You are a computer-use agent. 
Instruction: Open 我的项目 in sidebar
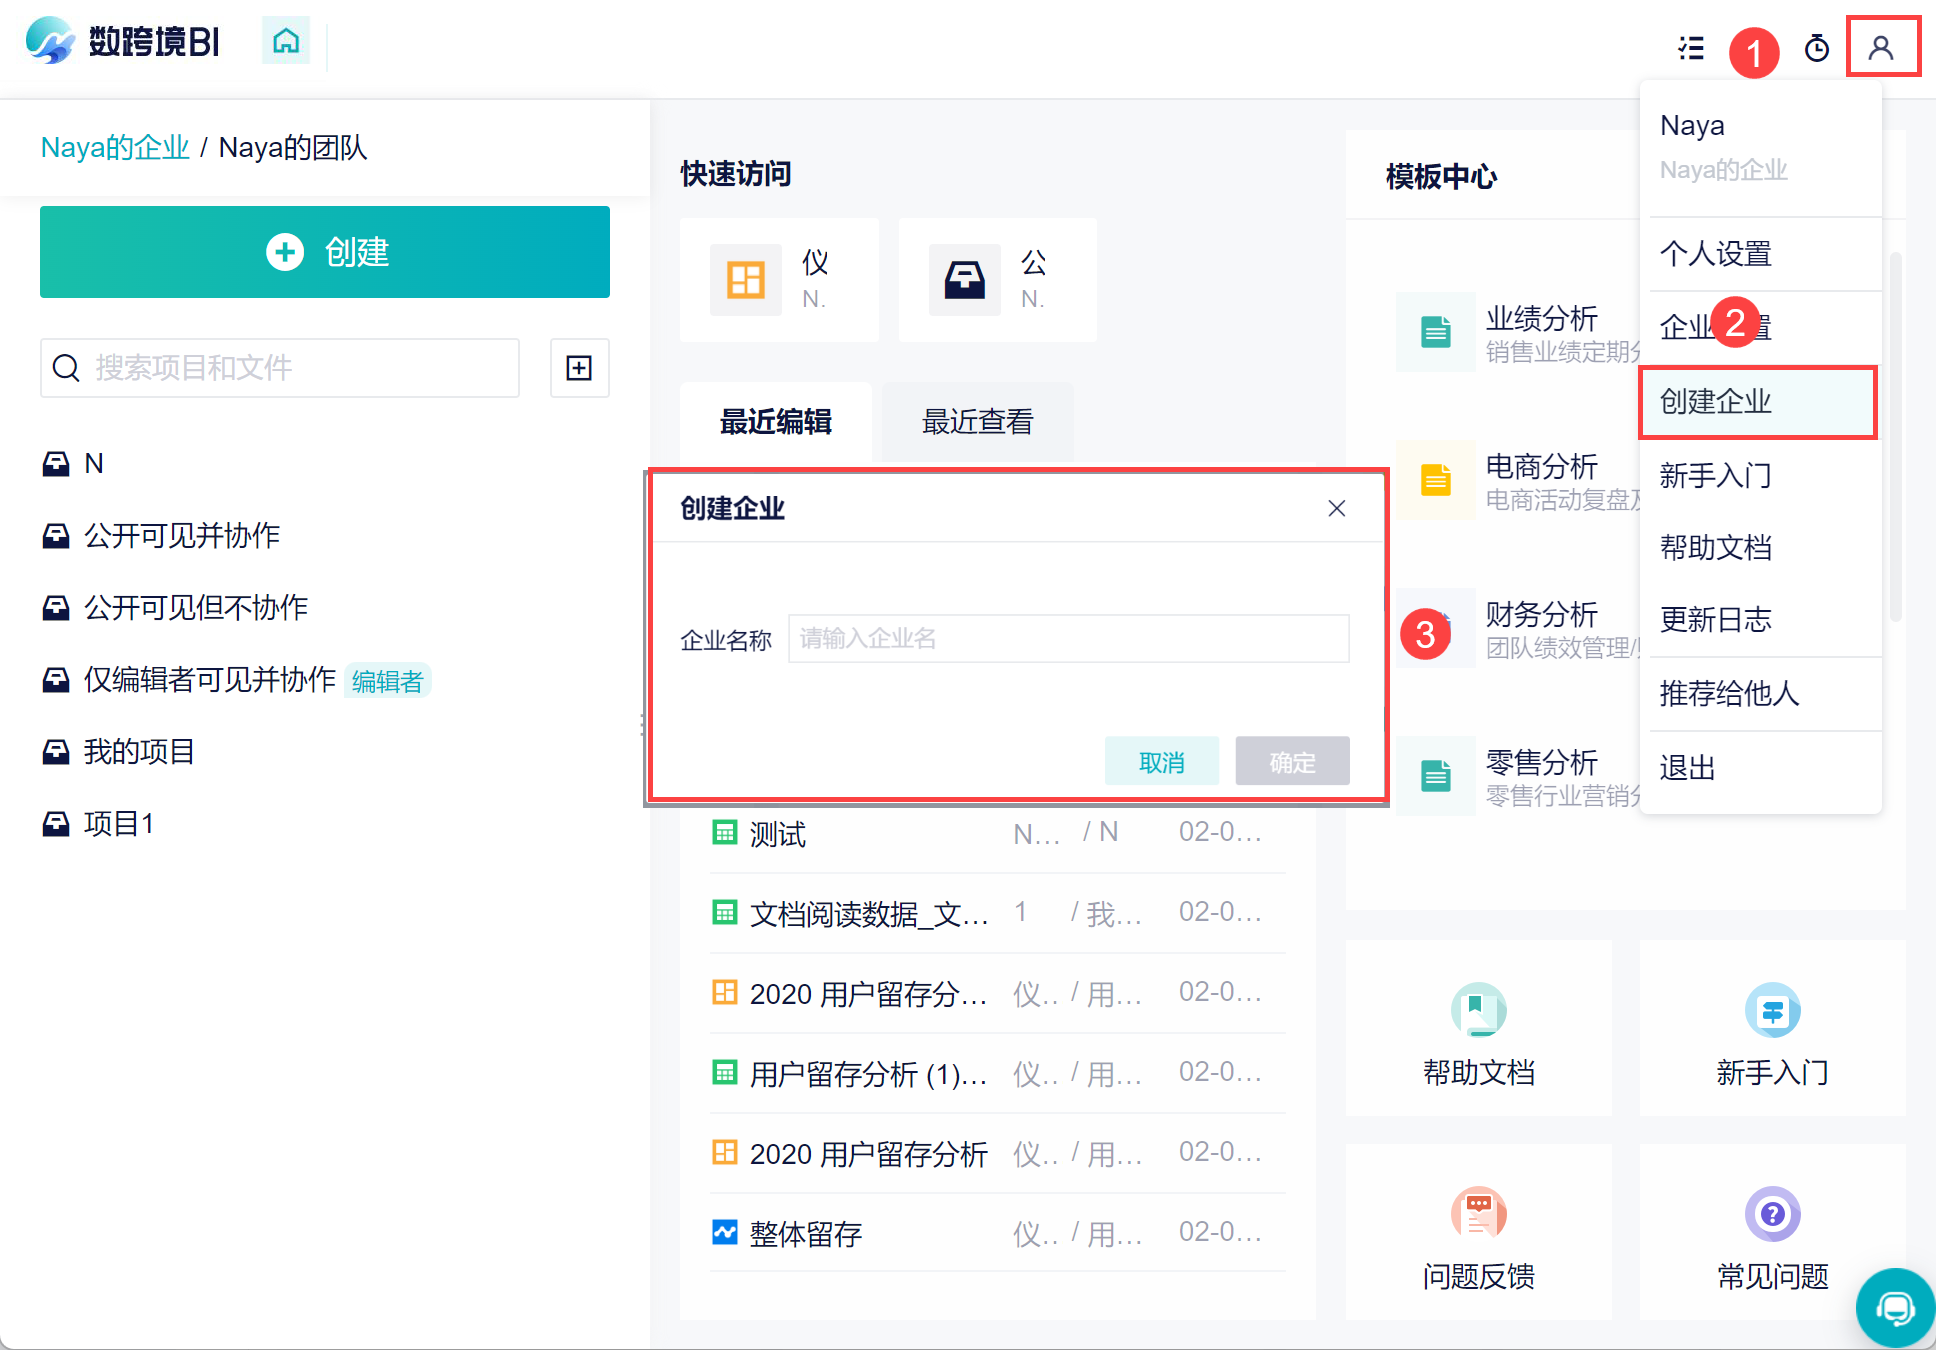(x=139, y=752)
